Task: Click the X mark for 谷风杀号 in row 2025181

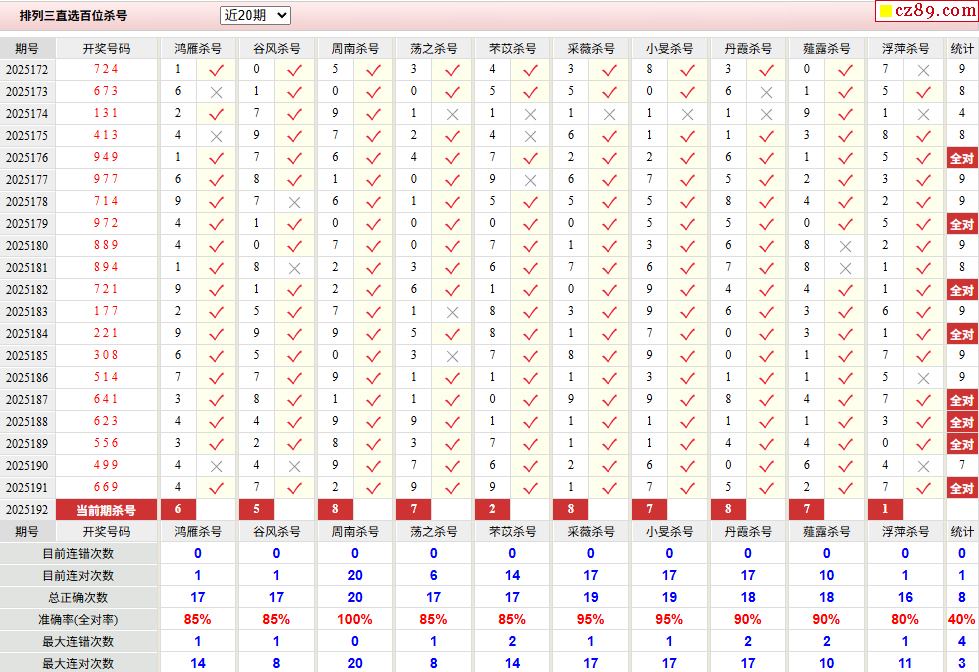Action: (x=295, y=269)
